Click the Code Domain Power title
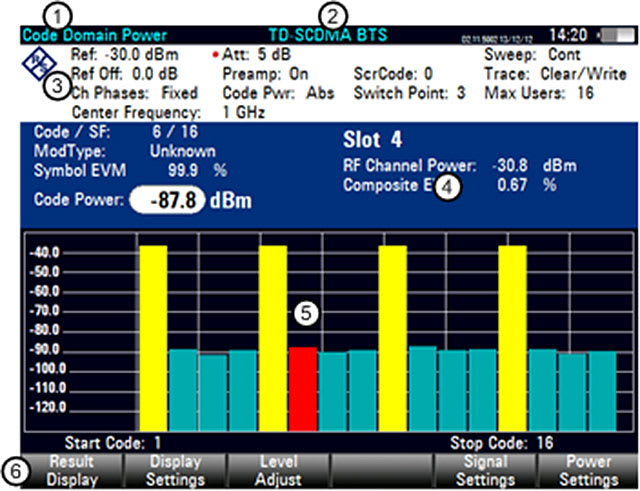640x491 pixels. 95,36
